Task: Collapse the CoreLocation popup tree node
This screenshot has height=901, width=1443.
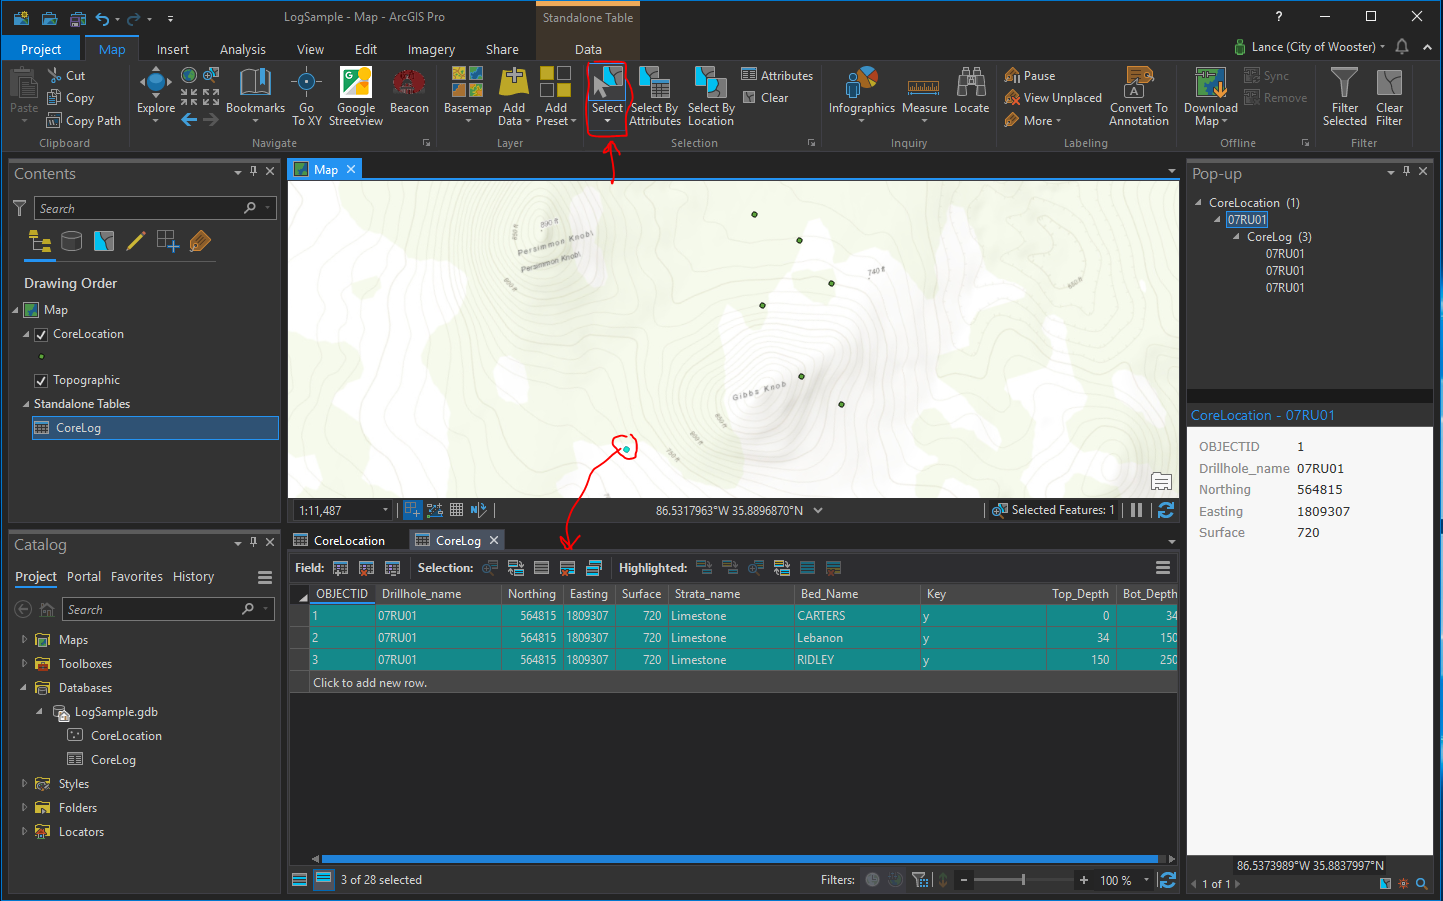Action: 1199,202
